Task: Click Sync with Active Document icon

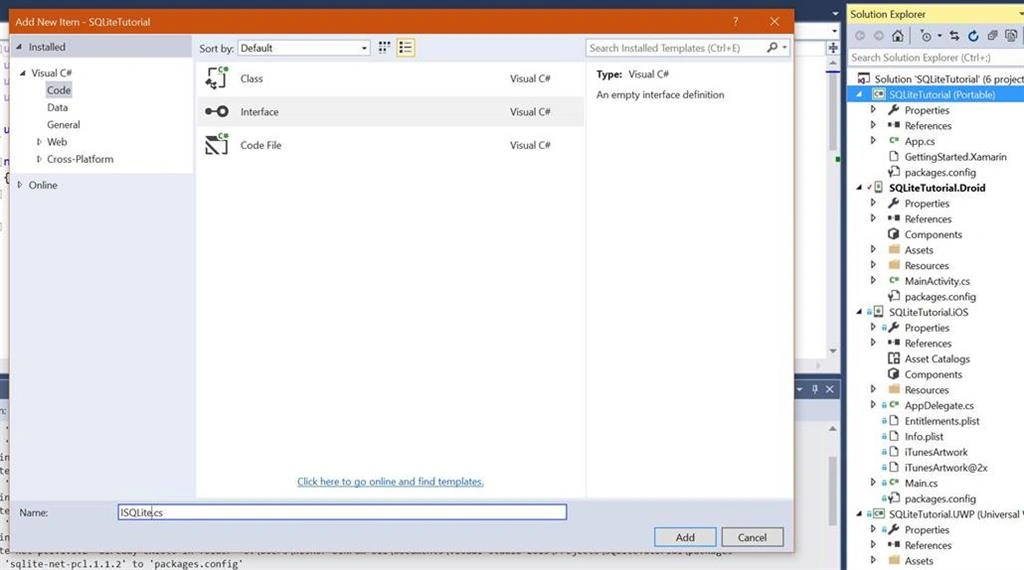Action: 954,36
